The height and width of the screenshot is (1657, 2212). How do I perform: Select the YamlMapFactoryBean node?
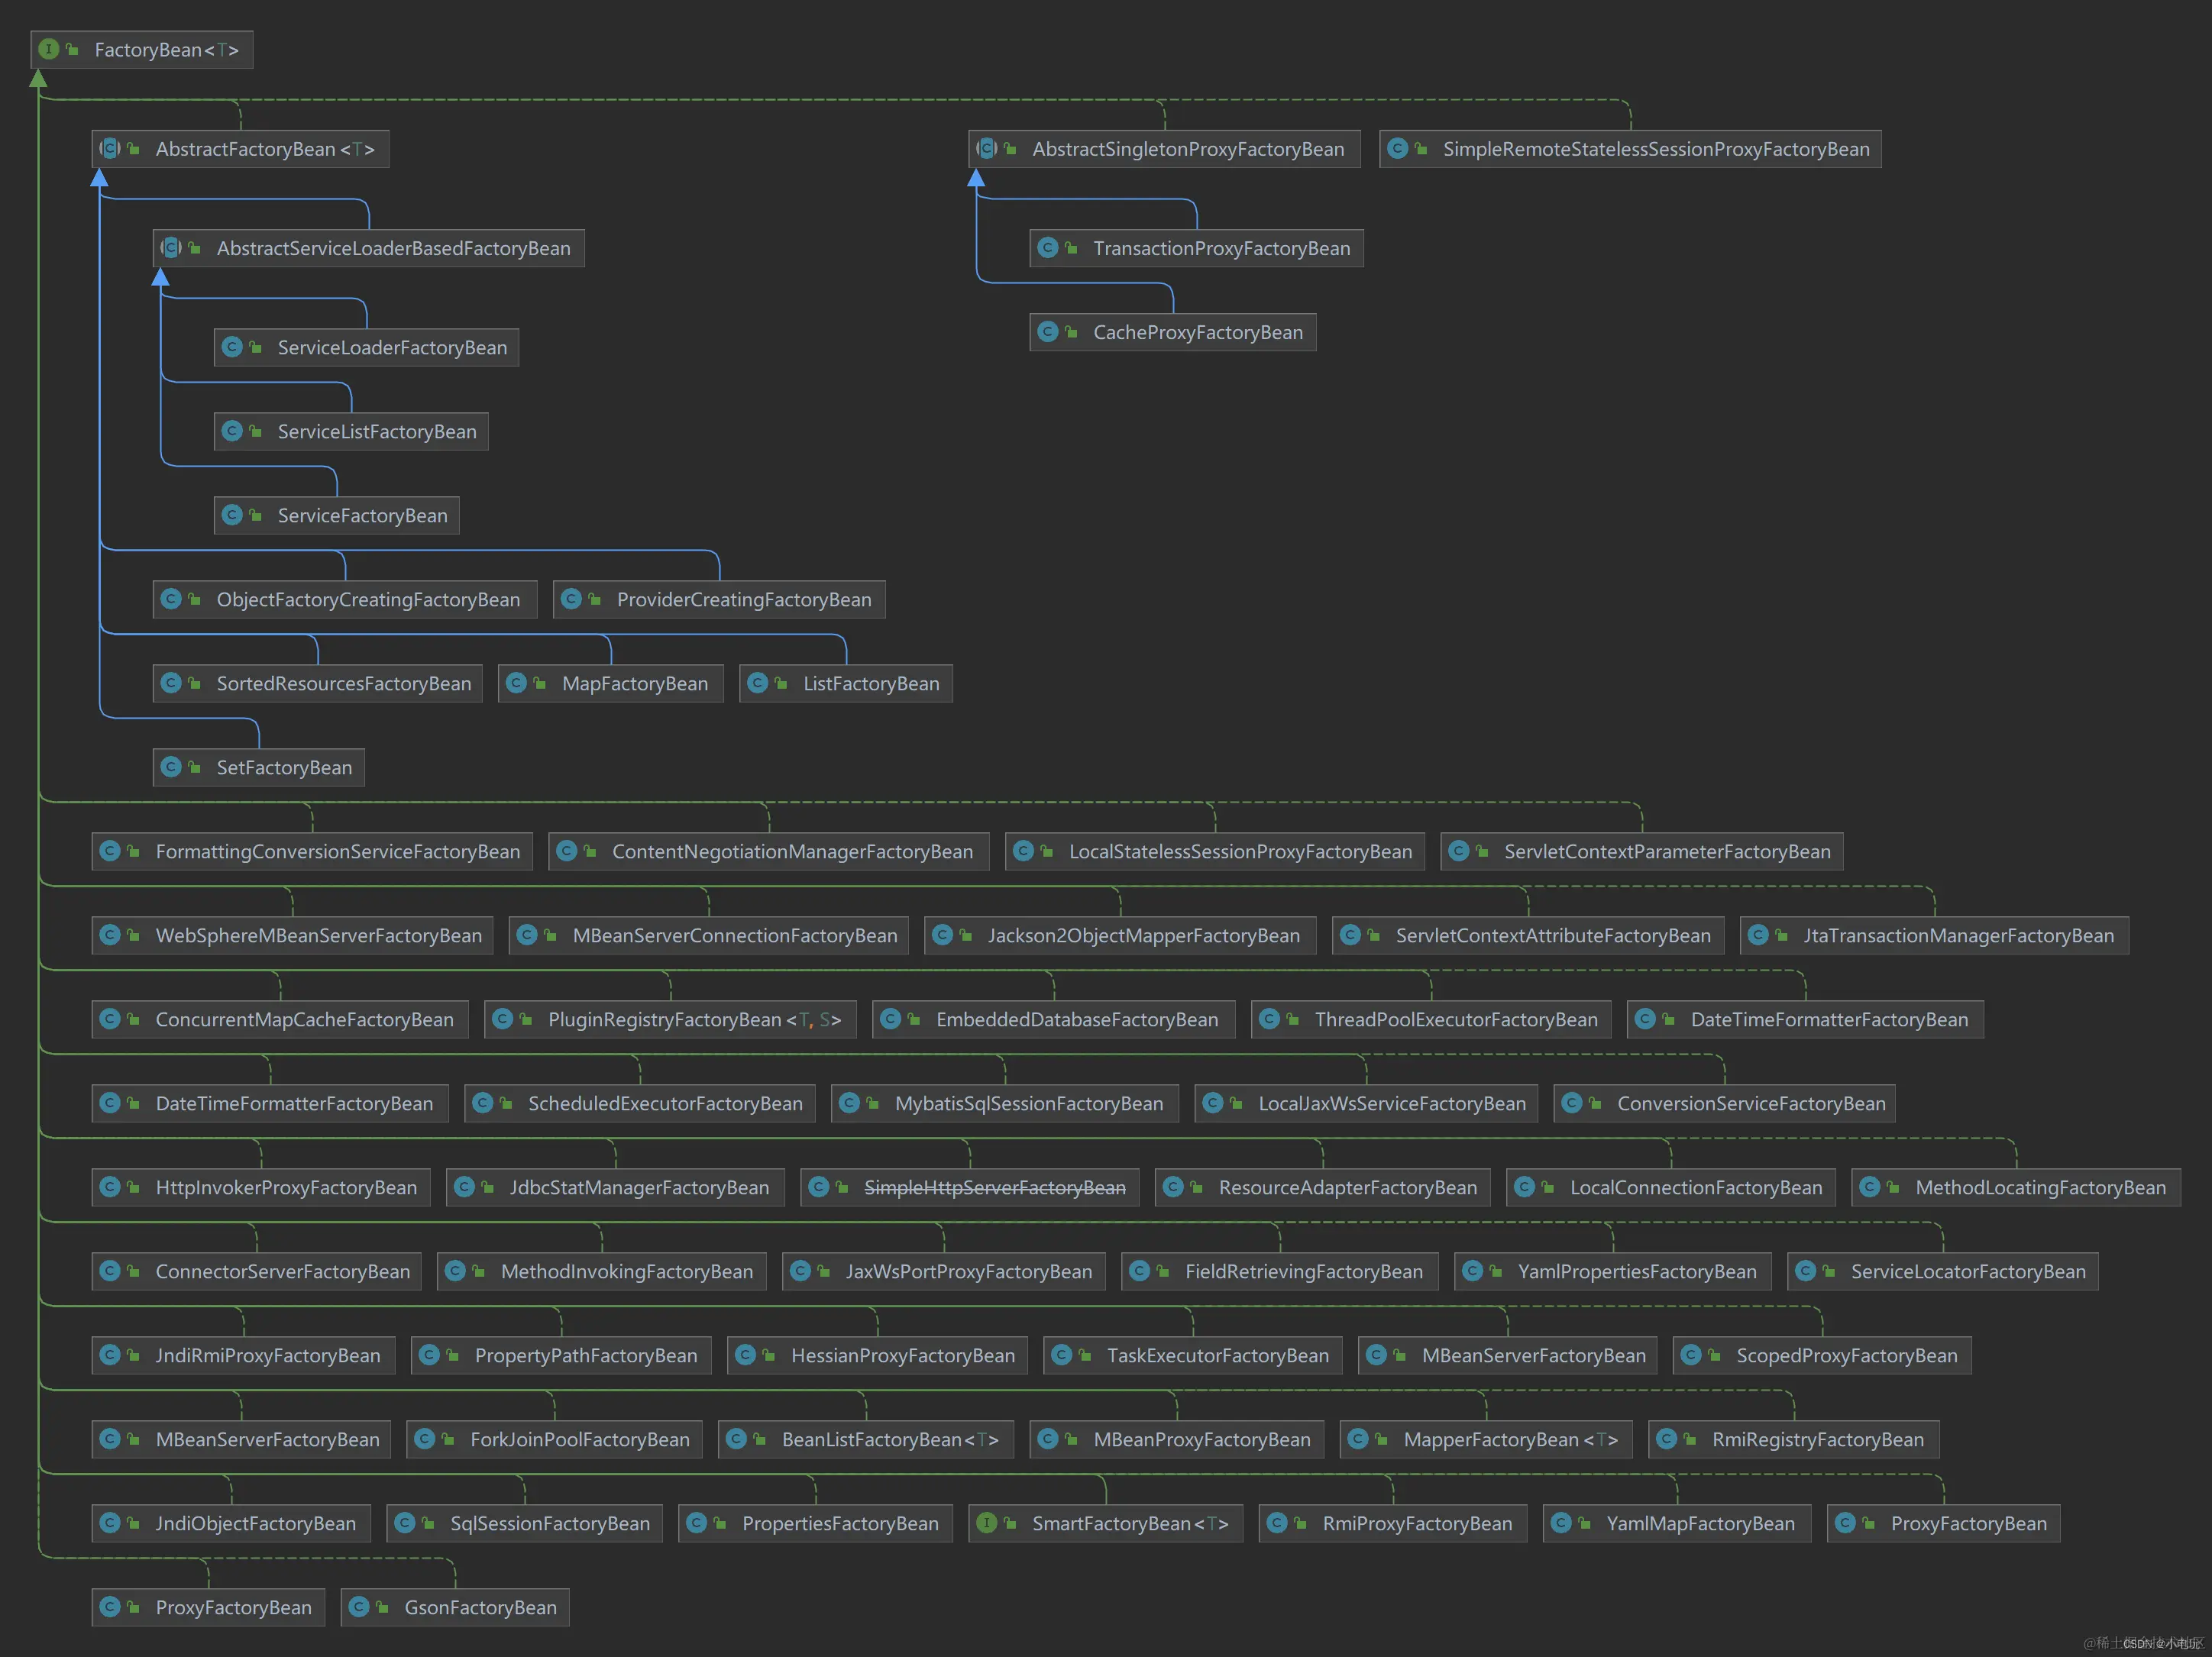click(1699, 1524)
